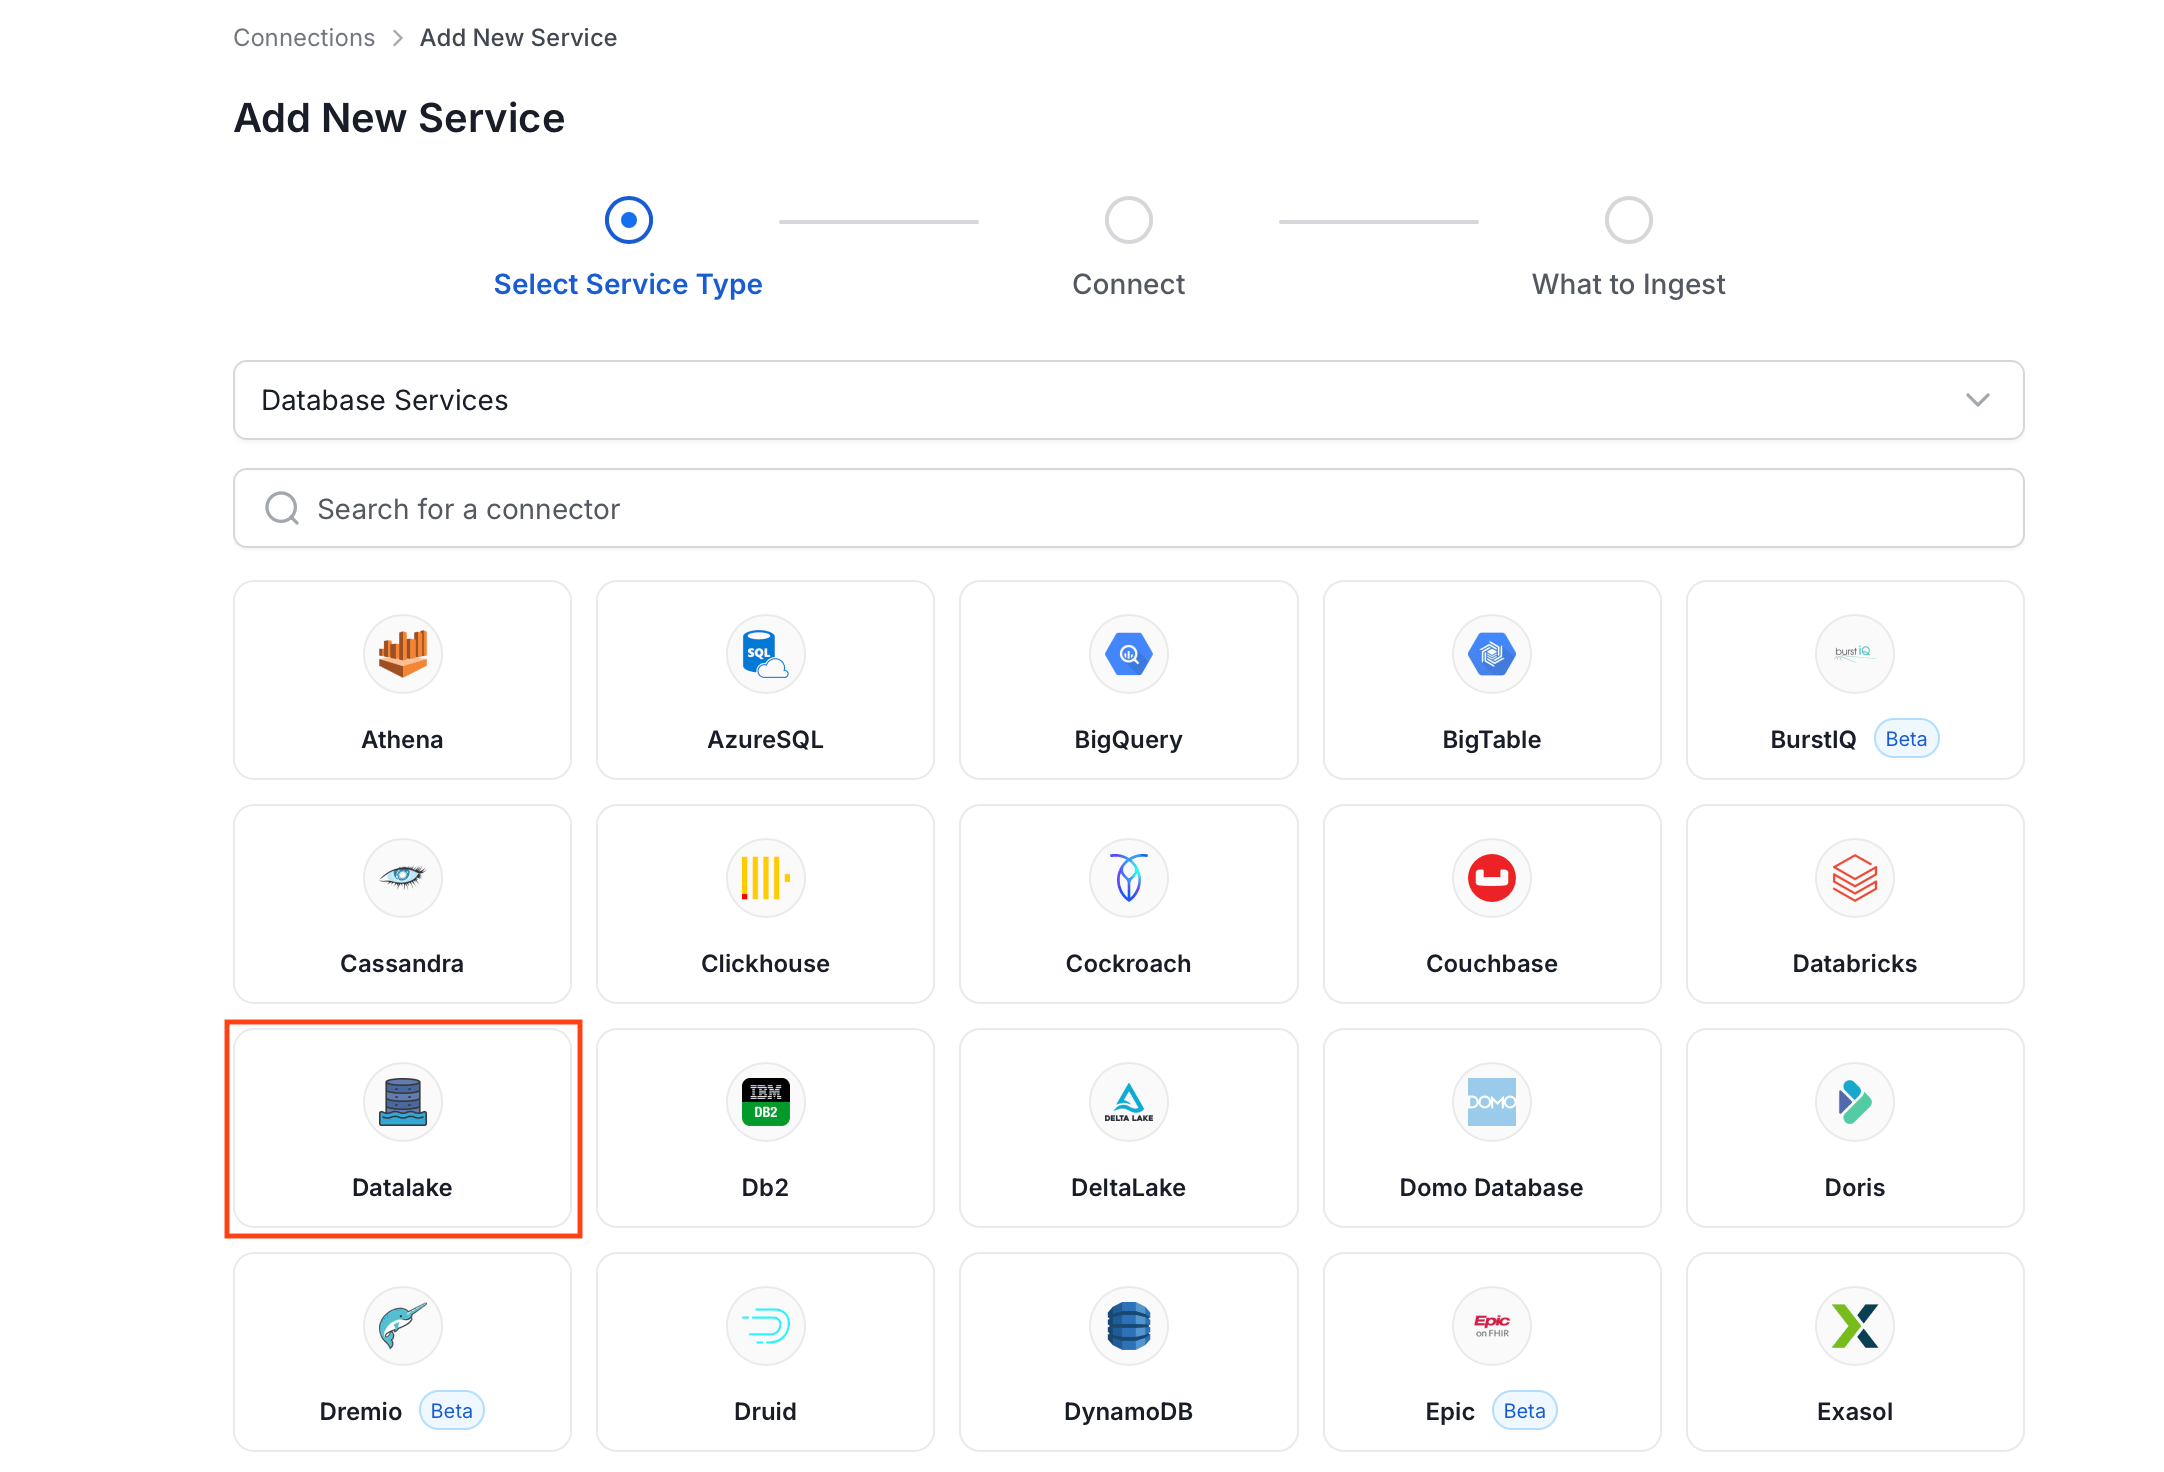2164x1472 pixels.
Task: Pick the Doris connector icon
Action: [1854, 1102]
